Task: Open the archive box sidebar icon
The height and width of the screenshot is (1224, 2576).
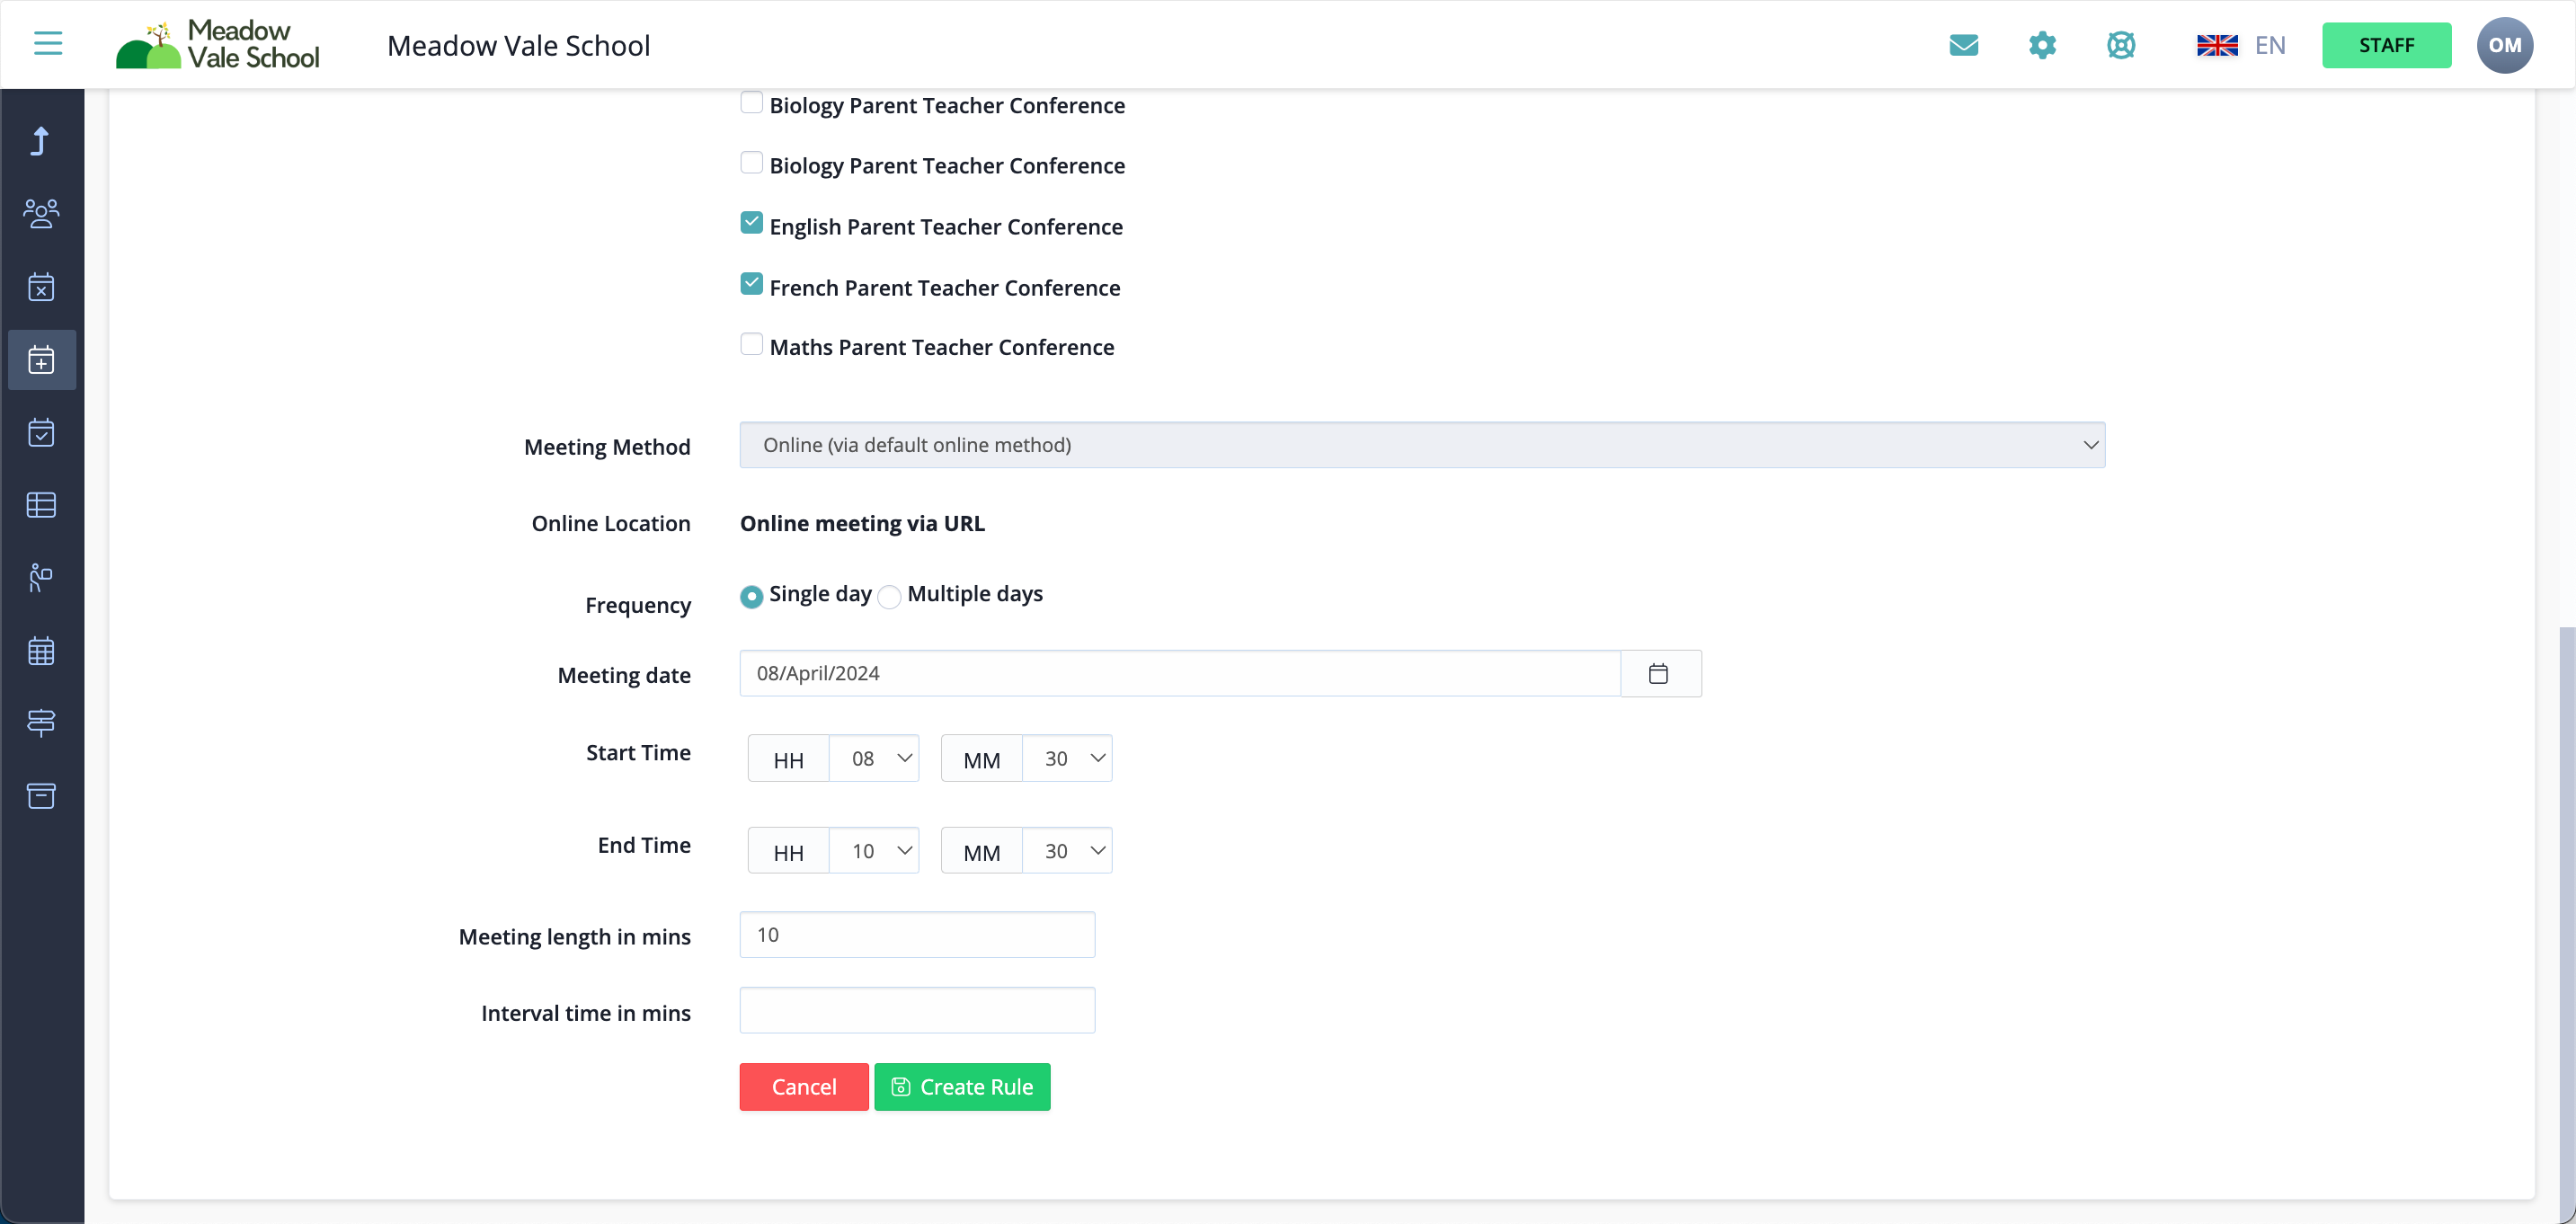Action: [41, 796]
